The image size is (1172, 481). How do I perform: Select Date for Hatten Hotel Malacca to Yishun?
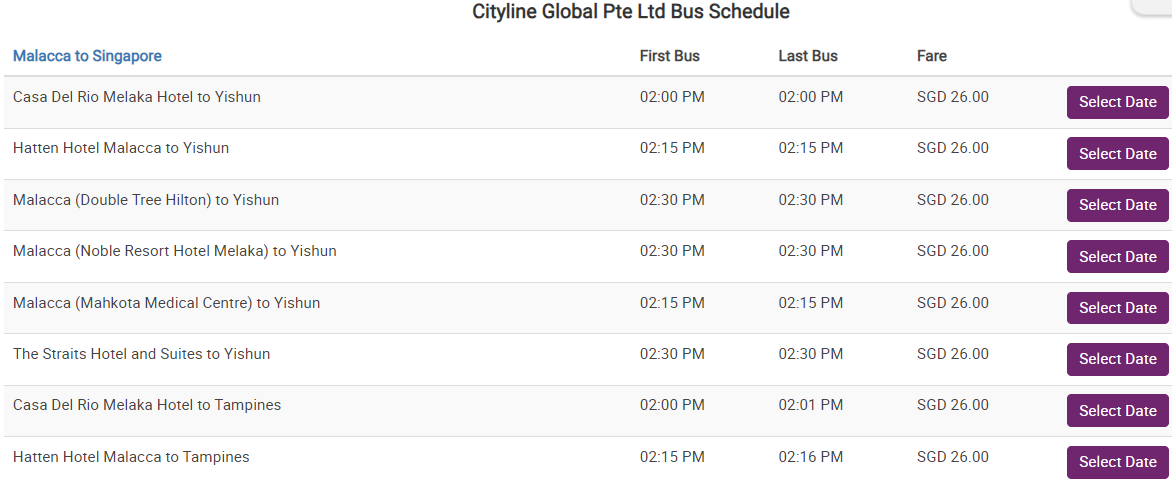(x=1117, y=154)
